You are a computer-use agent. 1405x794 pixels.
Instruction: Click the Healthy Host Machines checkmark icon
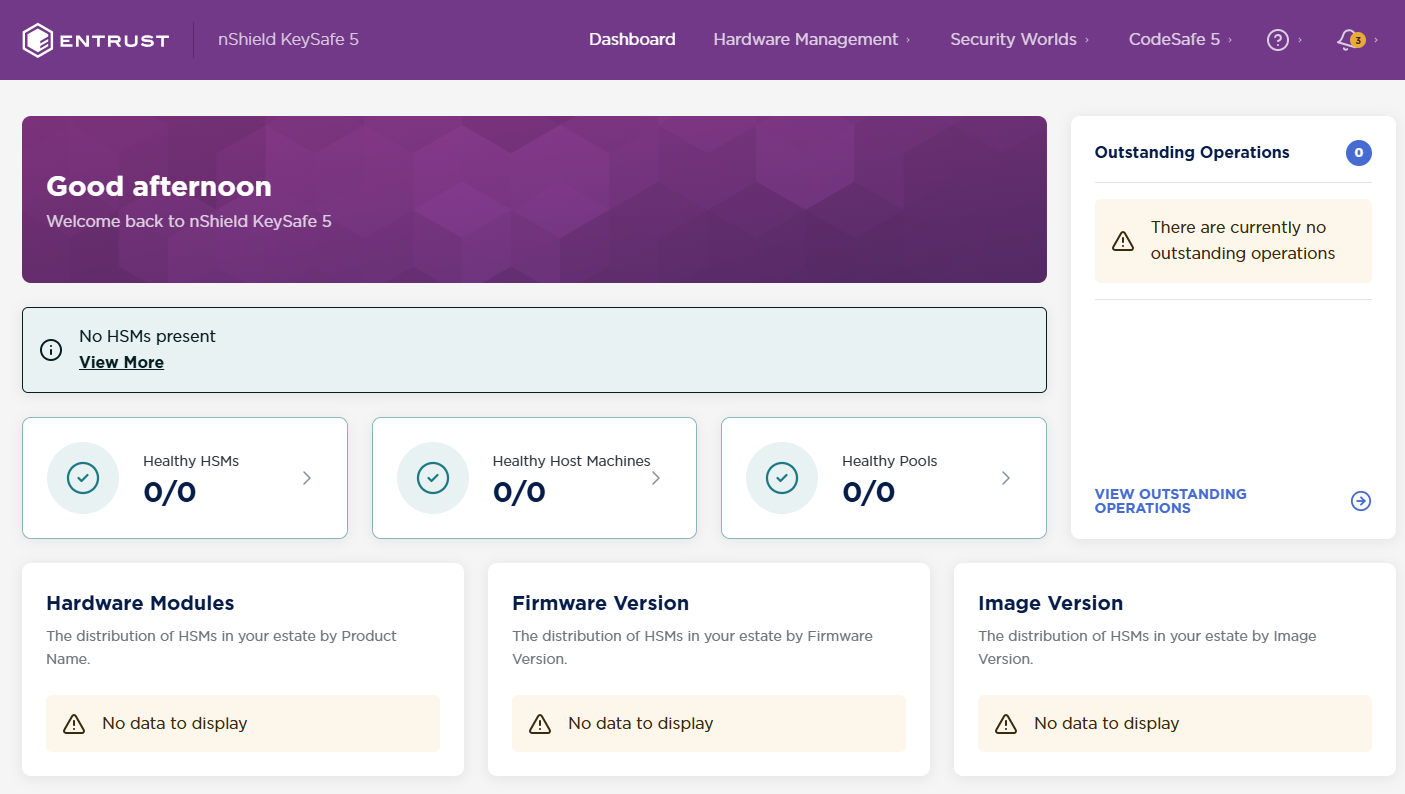tap(433, 478)
